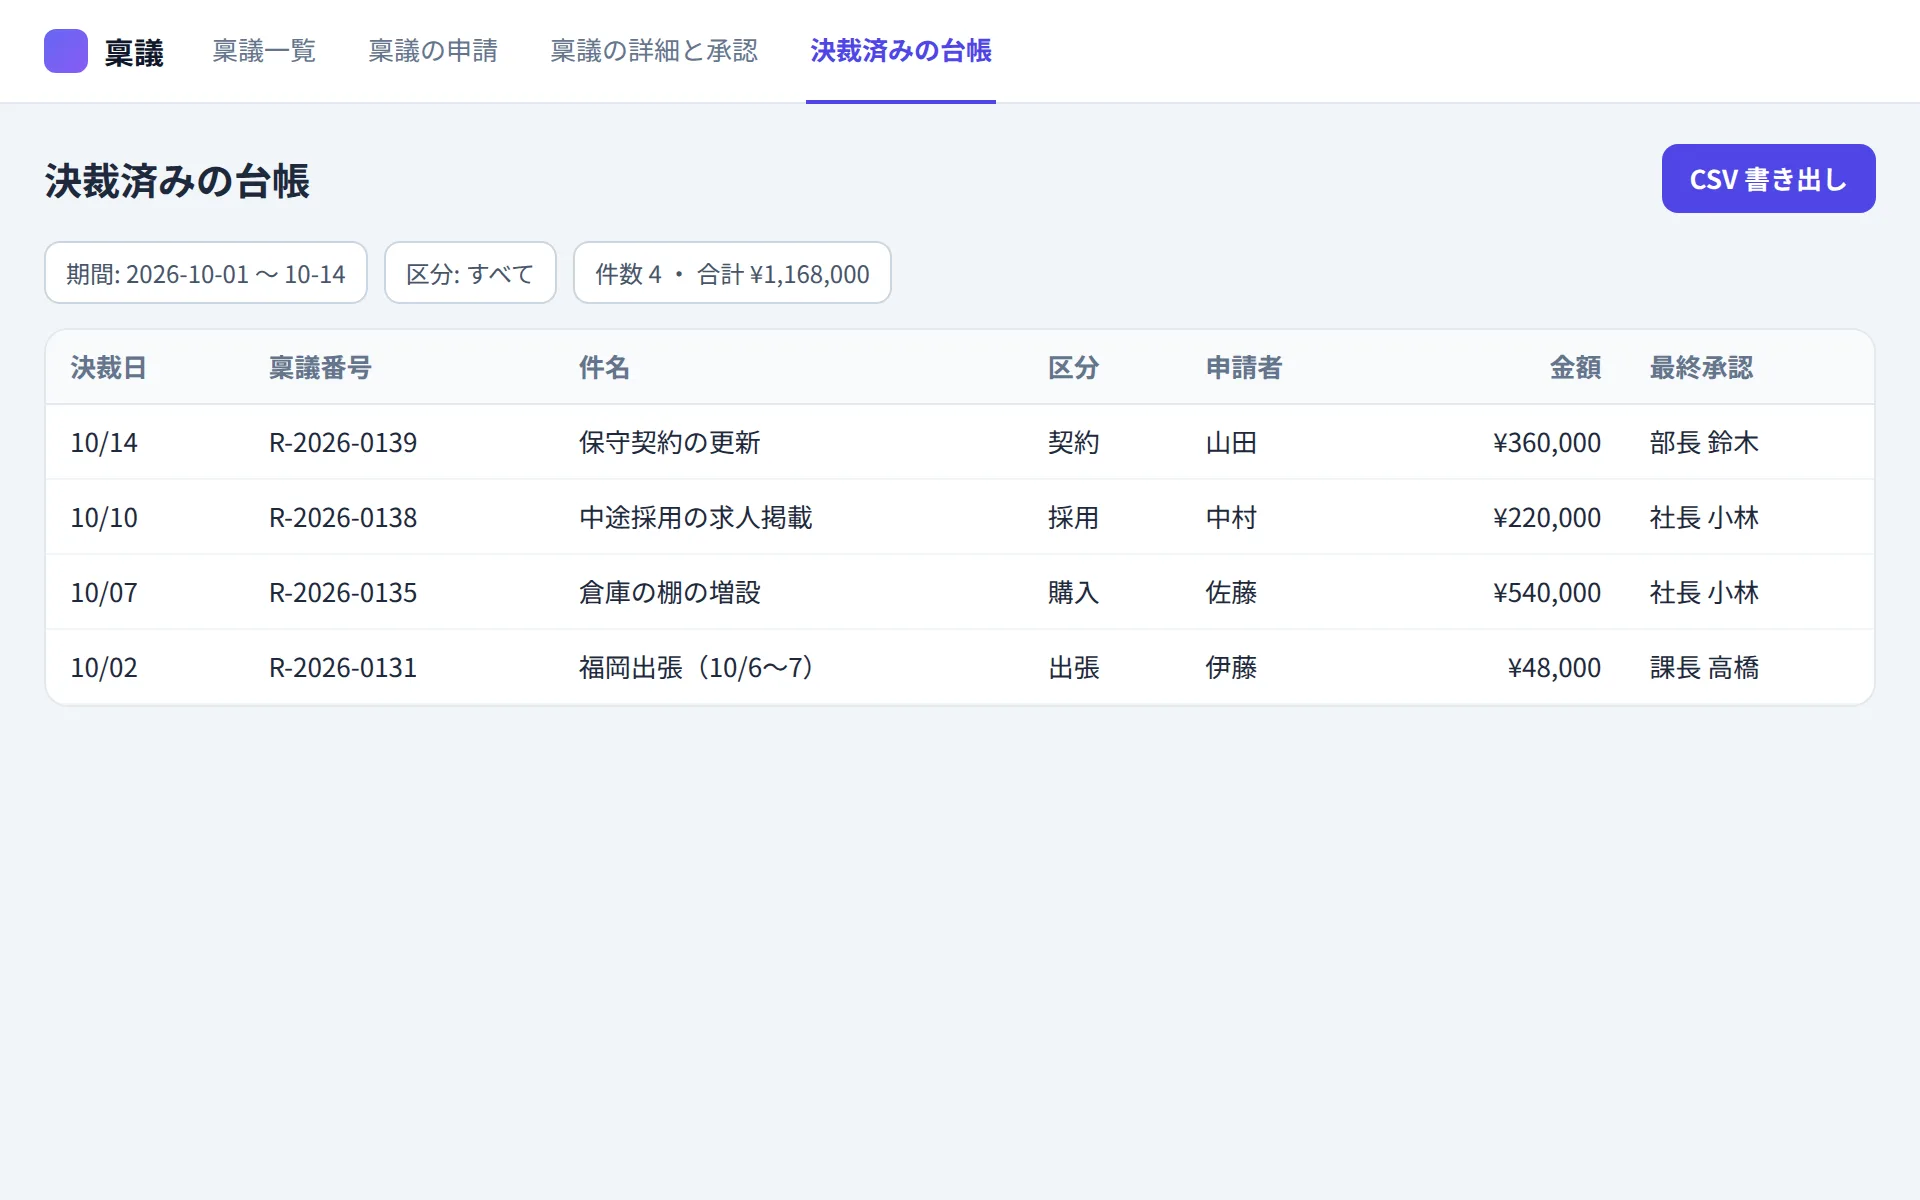Click the ¥540,000 amount cell
1920x1200 pixels.
coord(1547,593)
